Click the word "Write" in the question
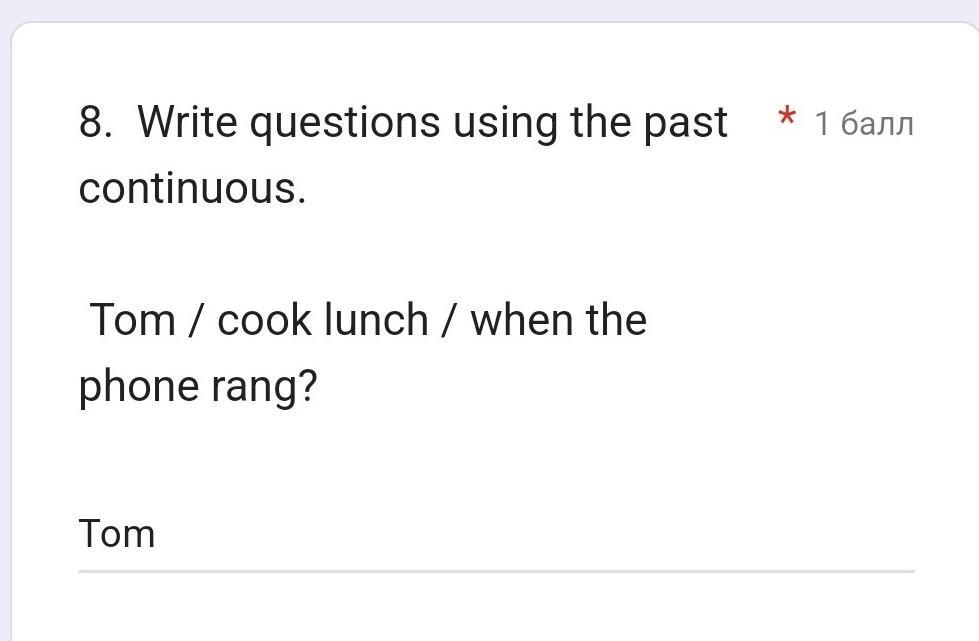Viewport: 979px width, 641px height. [189, 122]
